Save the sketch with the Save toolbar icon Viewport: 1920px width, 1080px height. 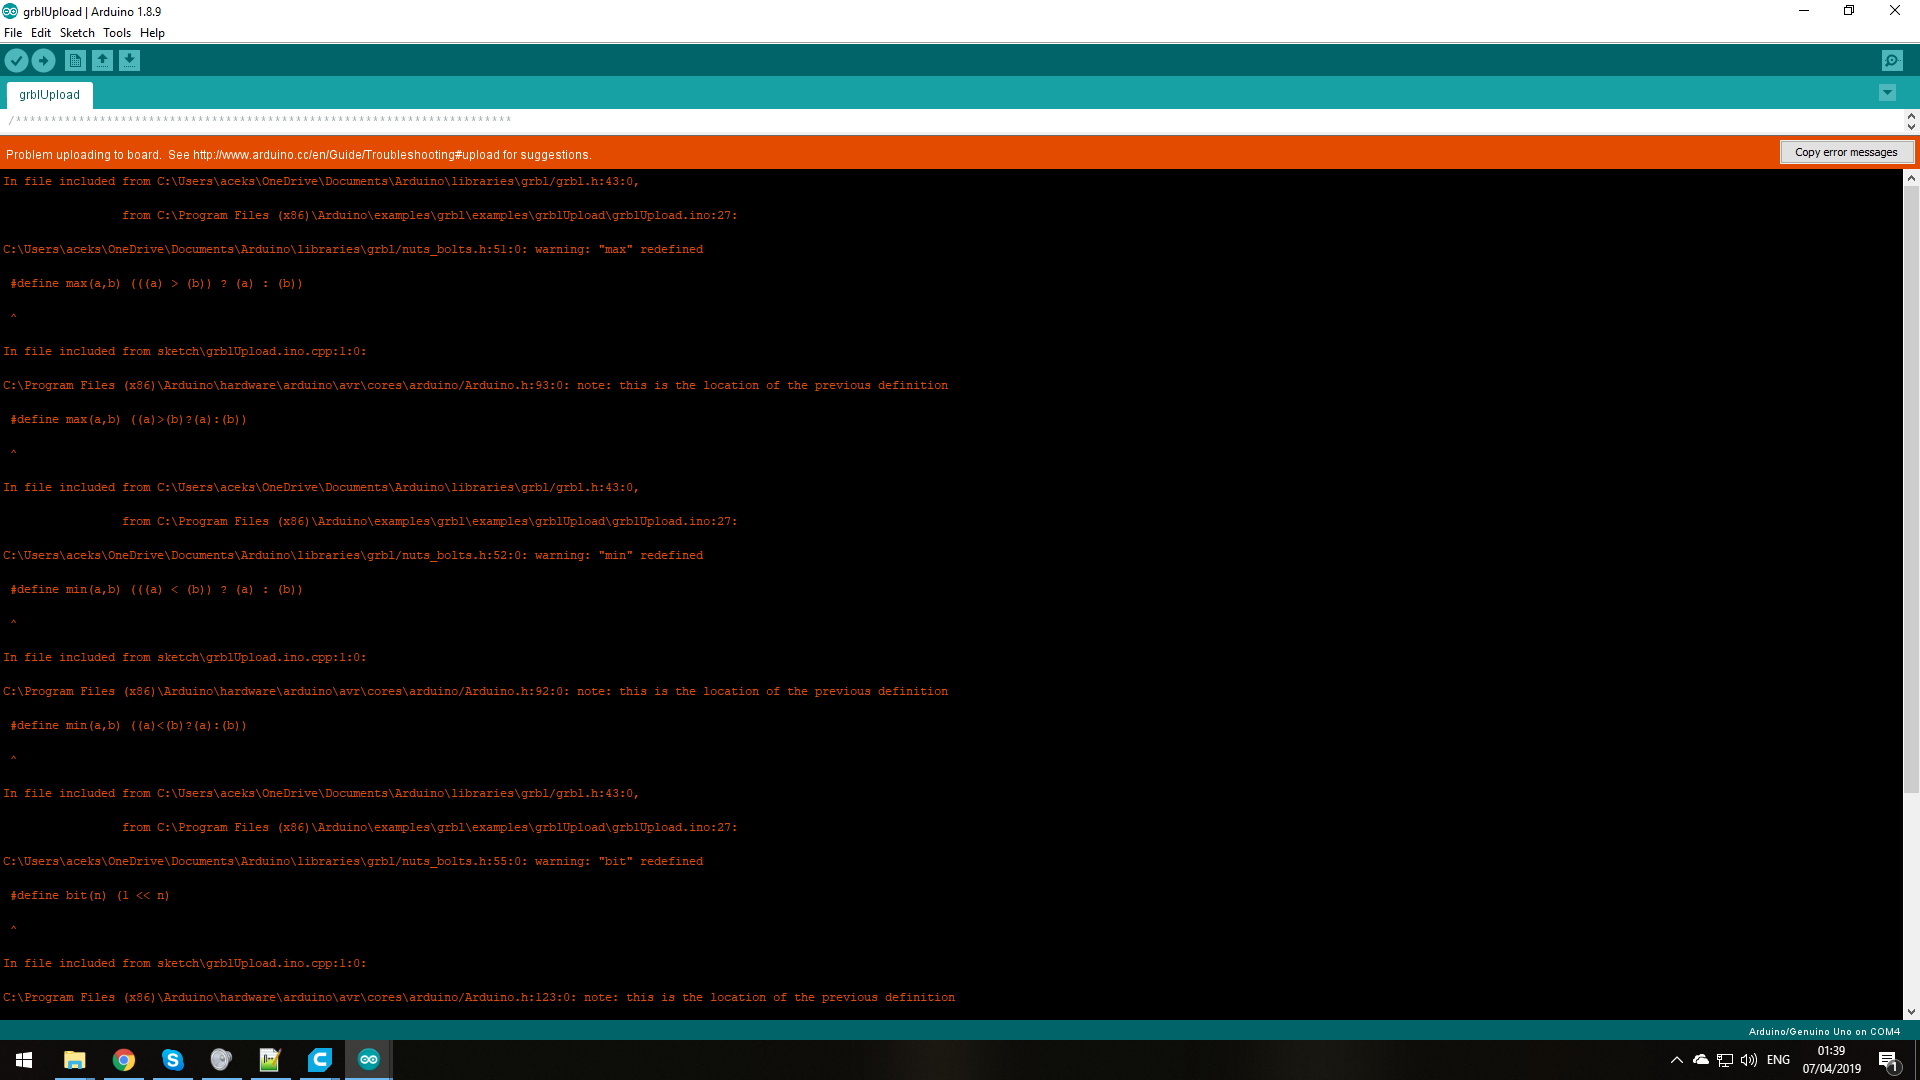(x=129, y=60)
